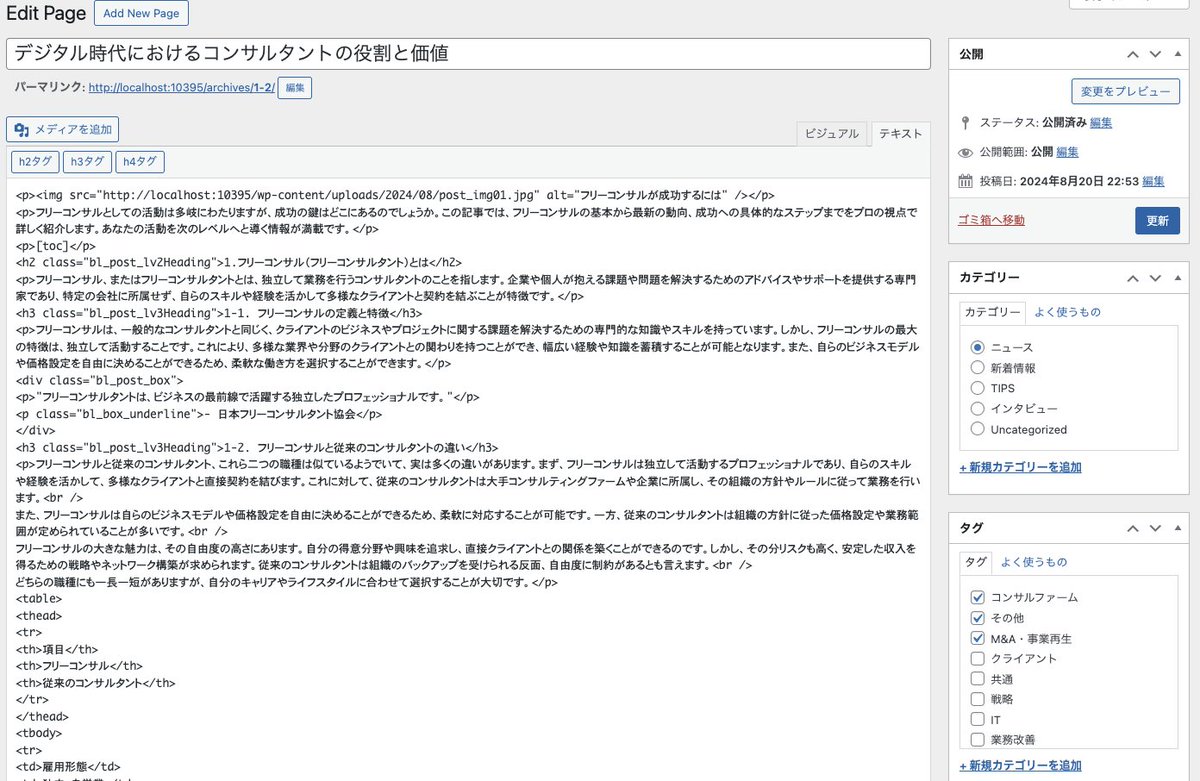Insert h3タグ quicktag

pos(87,162)
